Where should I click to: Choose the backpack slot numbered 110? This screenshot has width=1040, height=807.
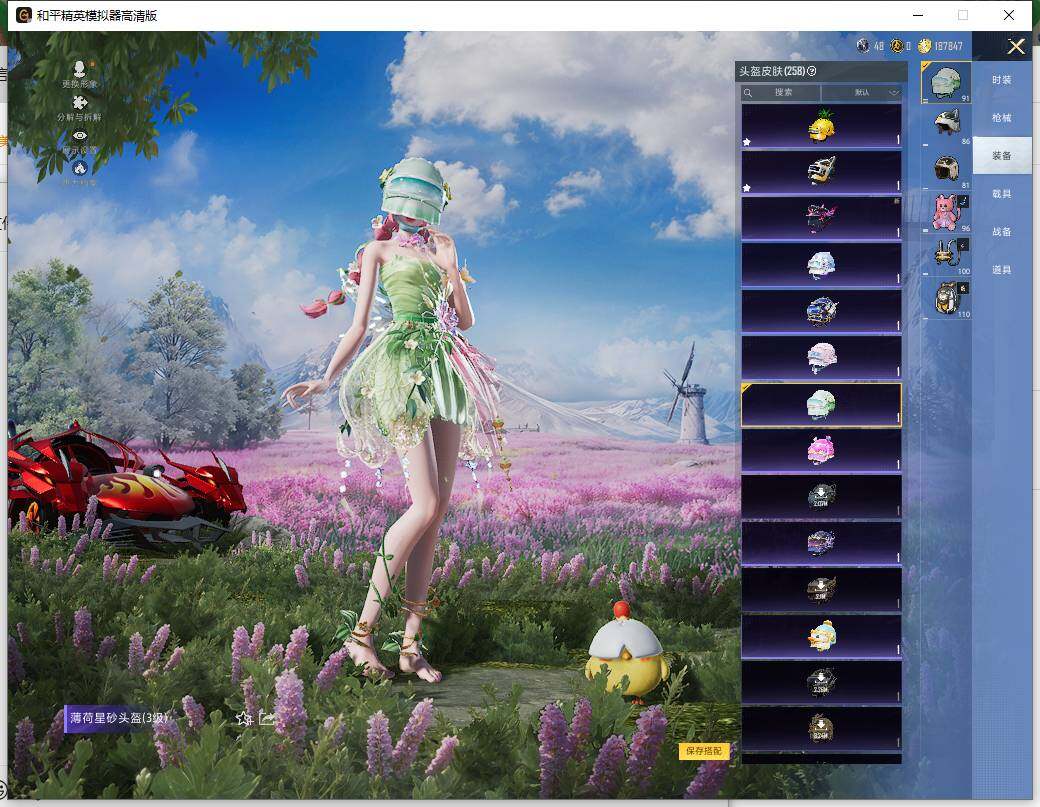[x=946, y=298]
